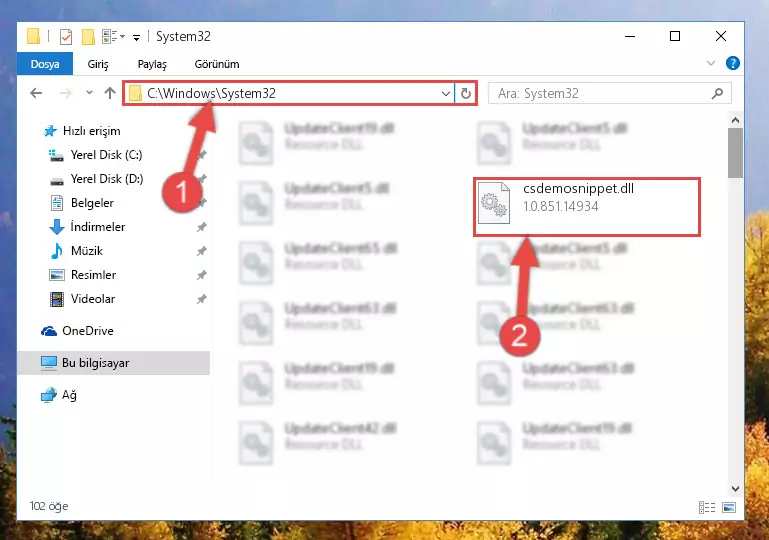Select OneDrive in the navigation pane
Viewport: 769px width, 540px height.
click(x=87, y=331)
